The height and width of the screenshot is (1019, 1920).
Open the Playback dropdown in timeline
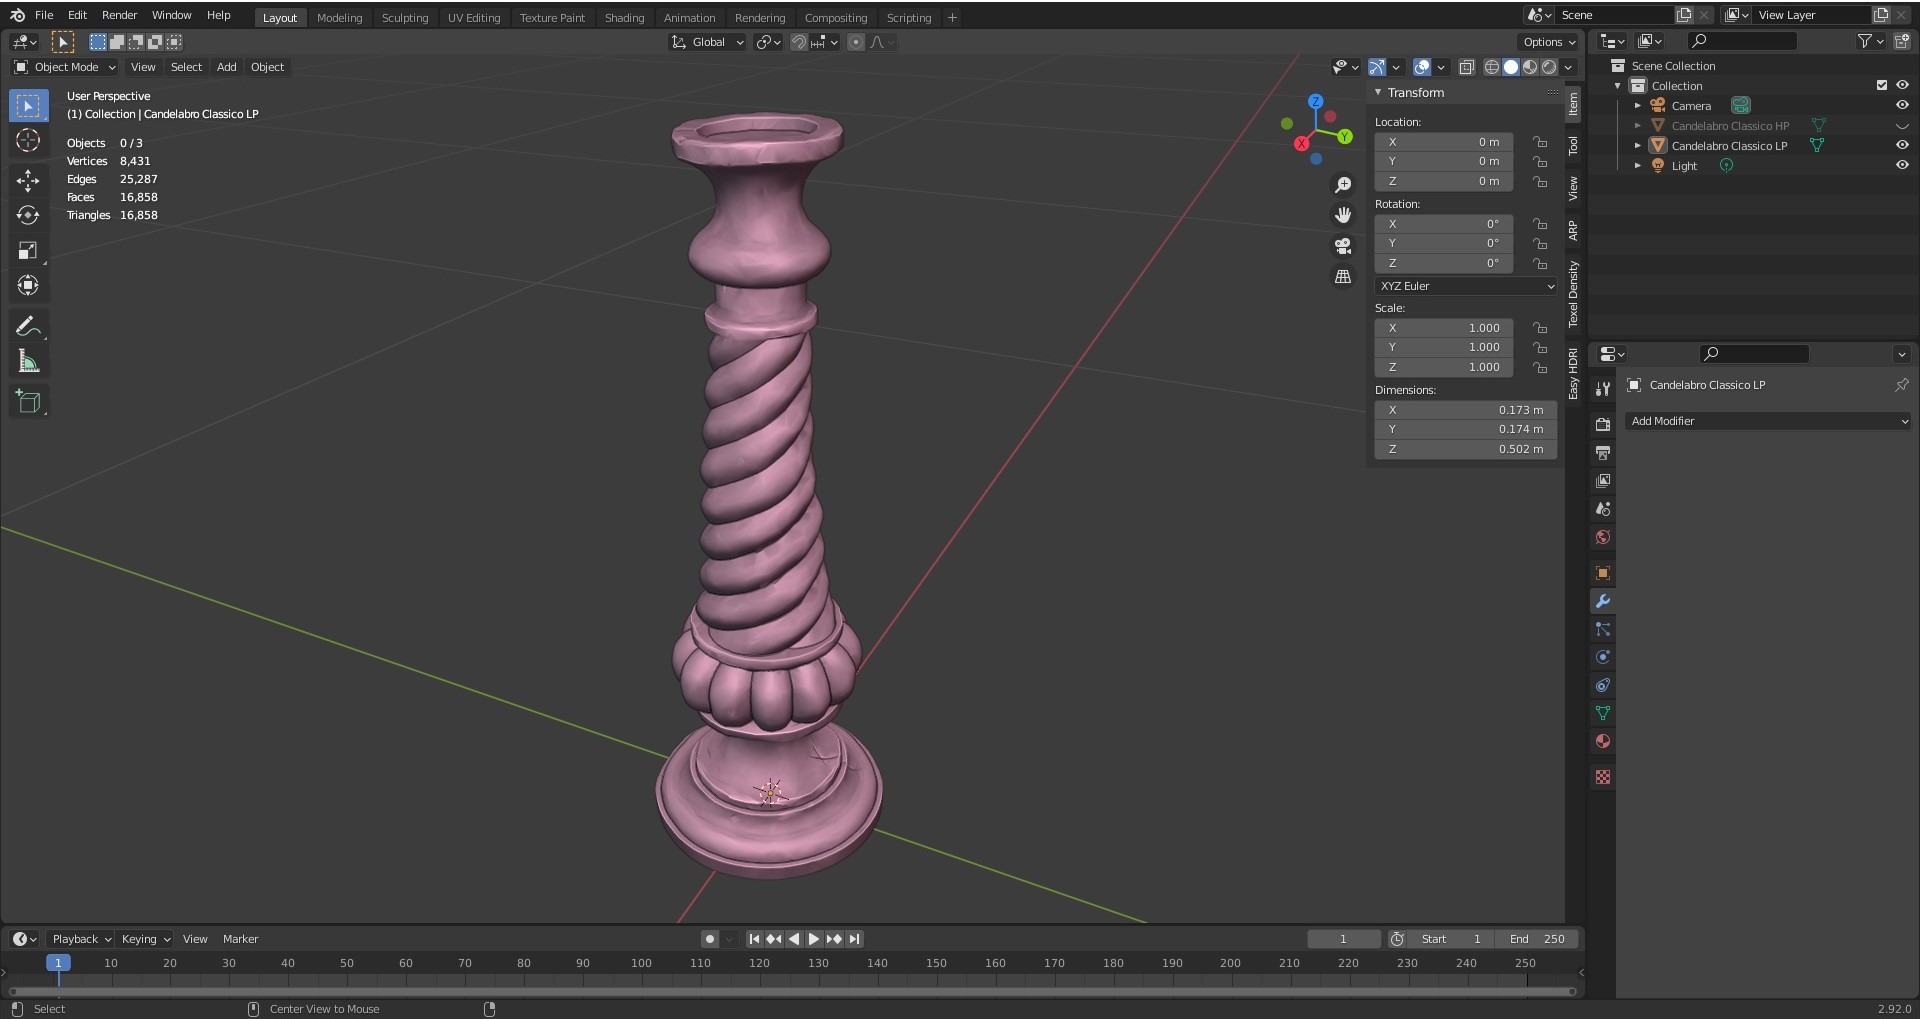tap(81, 939)
